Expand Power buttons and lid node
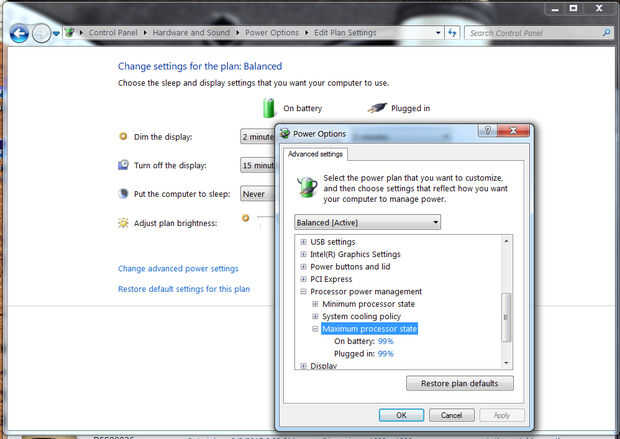The height and width of the screenshot is (439, 620). (303, 267)
